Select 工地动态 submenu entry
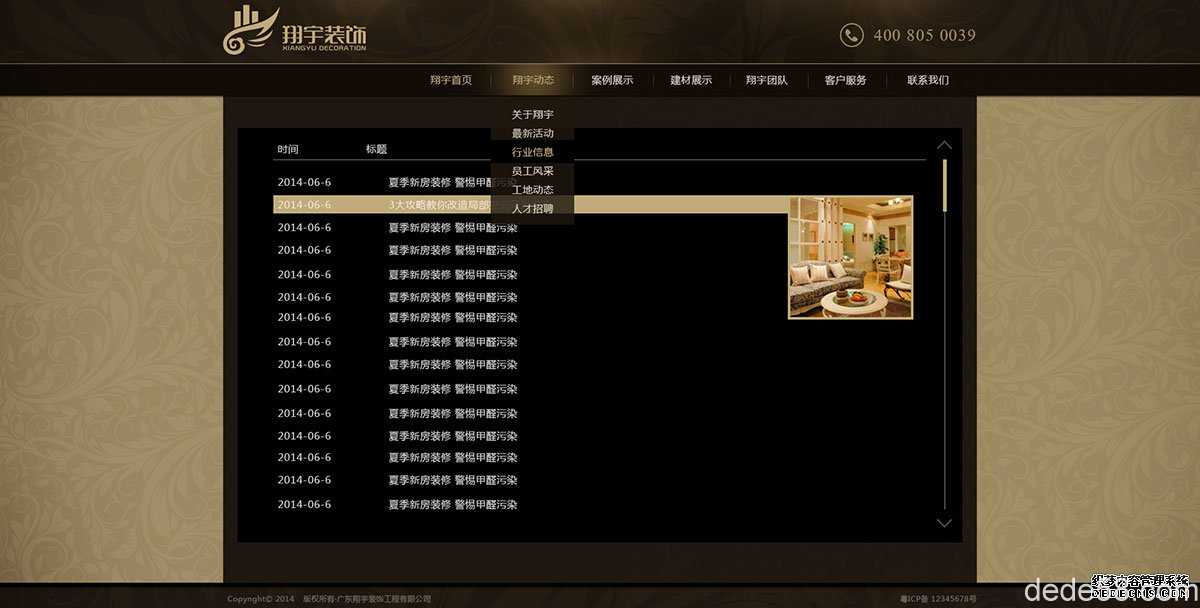The image size is (1200, 608). click(x=533, y=190)
